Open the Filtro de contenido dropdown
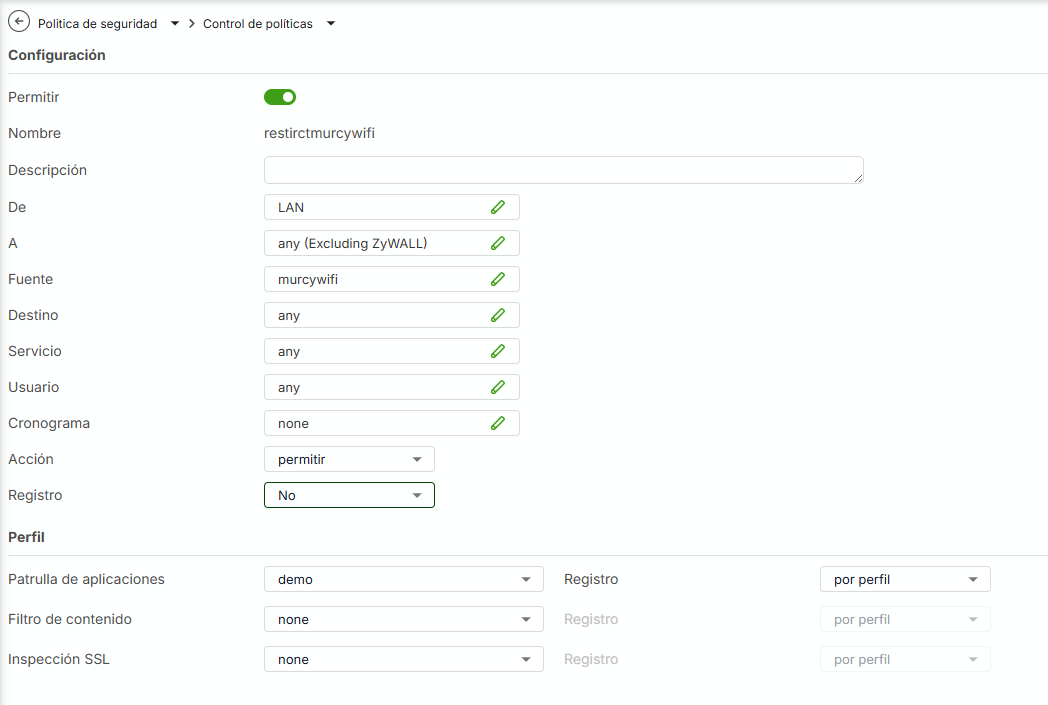 (x=403, y=619)
